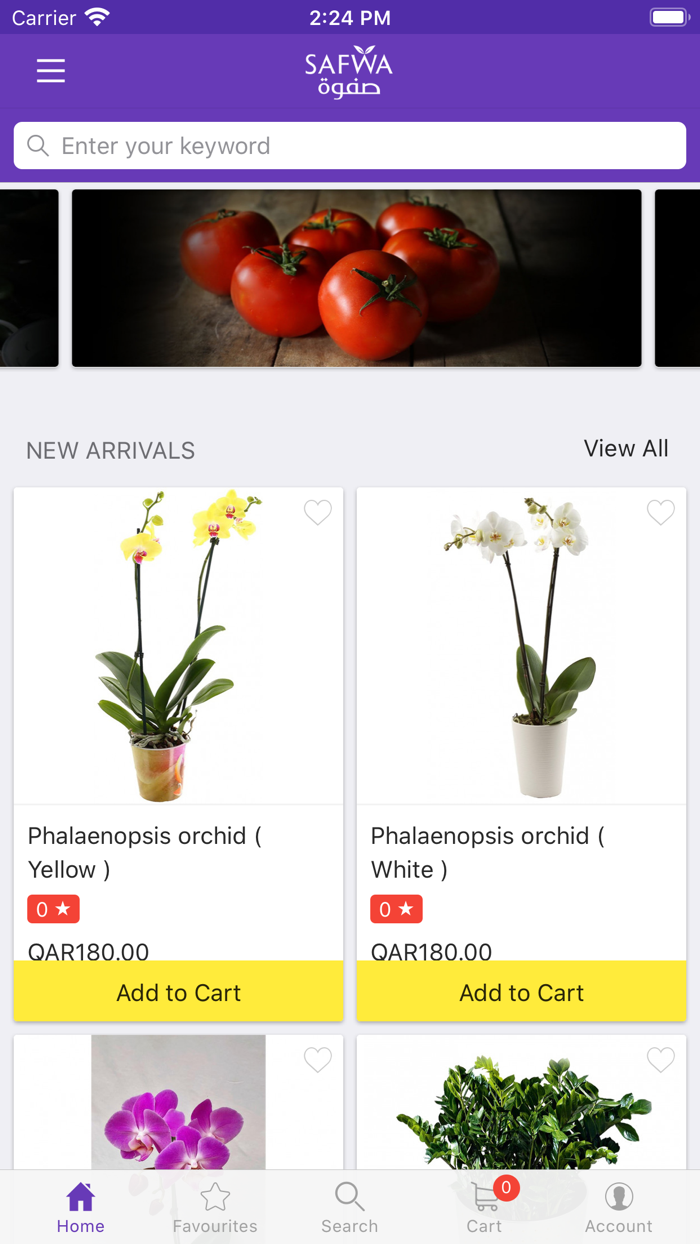Image resolution: width=700 pixels, height=1244 pixels.
Task: Open the Cart tab
Action: coord(485,1207)
